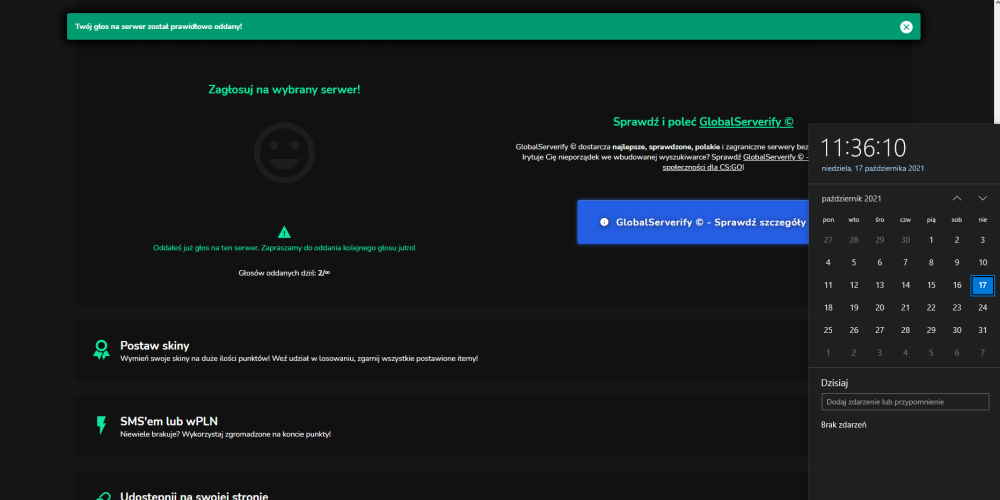Select day 15 in calendar
Image resolution: width=1000 pixels, height=500 pixels.
tap(931, 285)
